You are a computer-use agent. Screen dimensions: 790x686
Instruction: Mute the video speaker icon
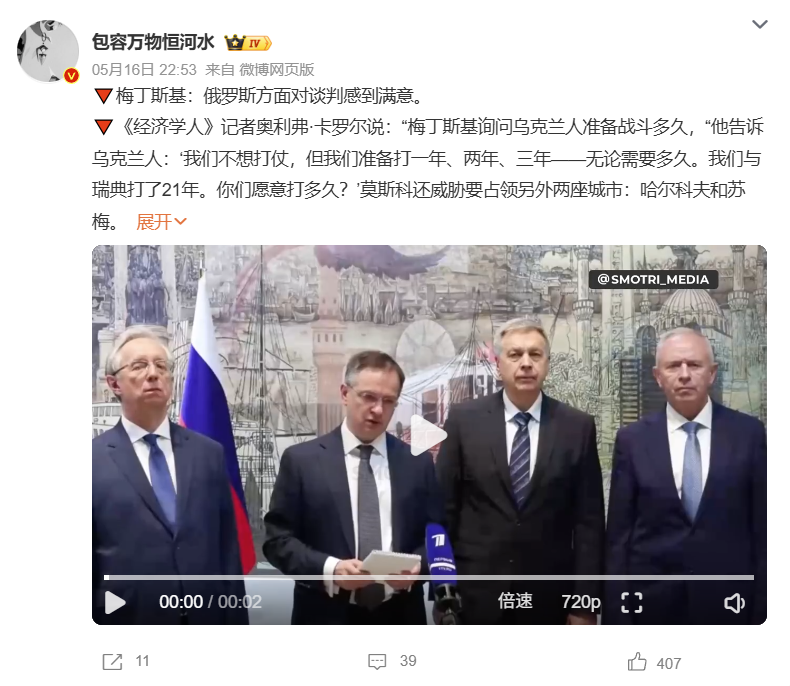(734, 602)
